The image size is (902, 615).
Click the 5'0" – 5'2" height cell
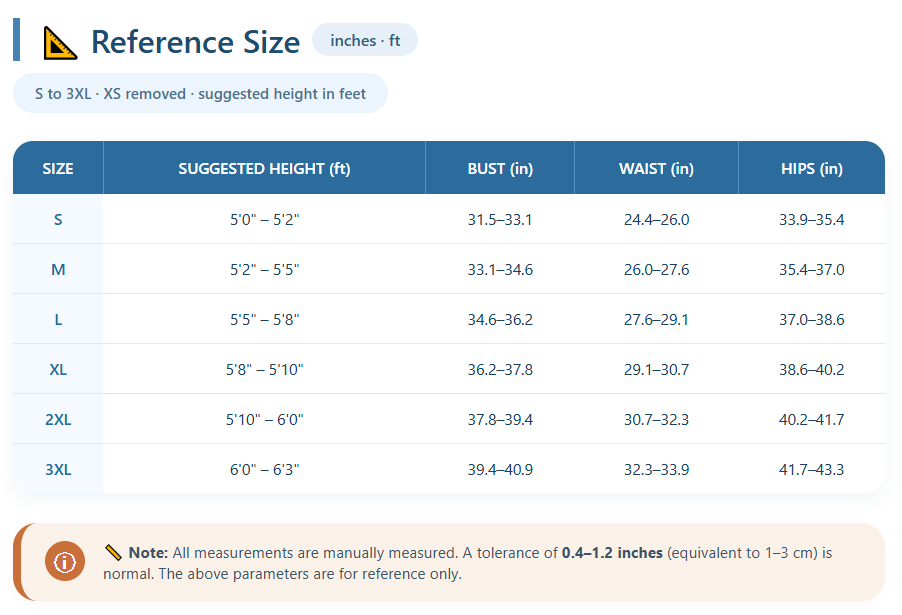264,219
